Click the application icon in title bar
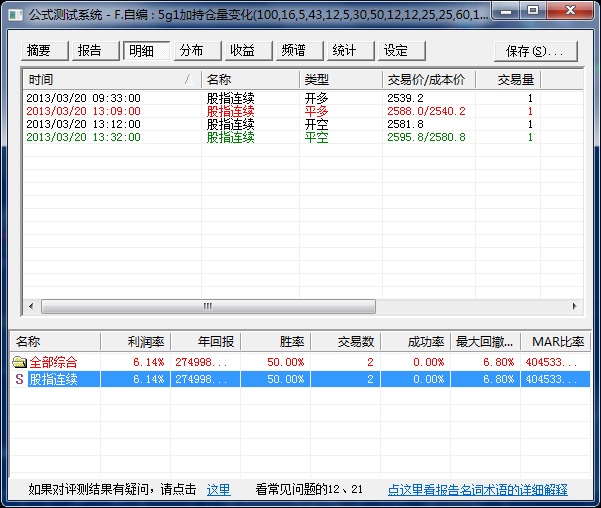The image size is (601, 508). point(15,15)
